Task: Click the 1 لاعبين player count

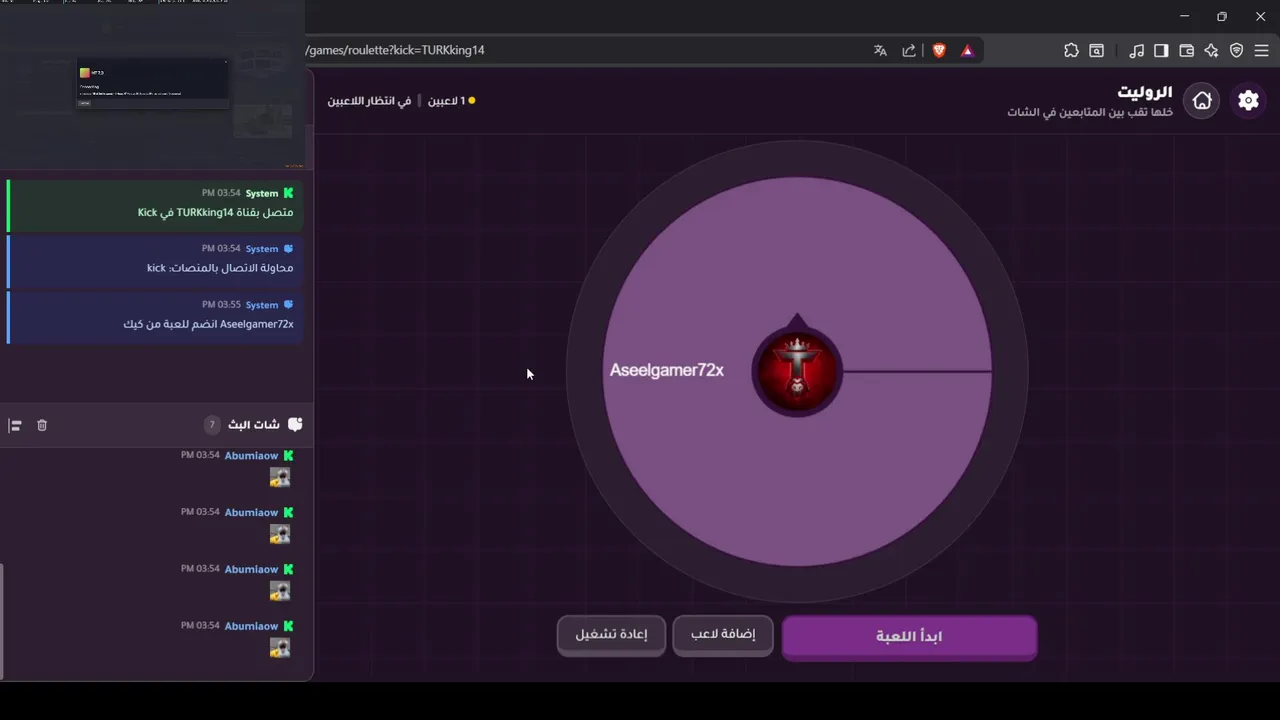Action: [x=451, y=101]
